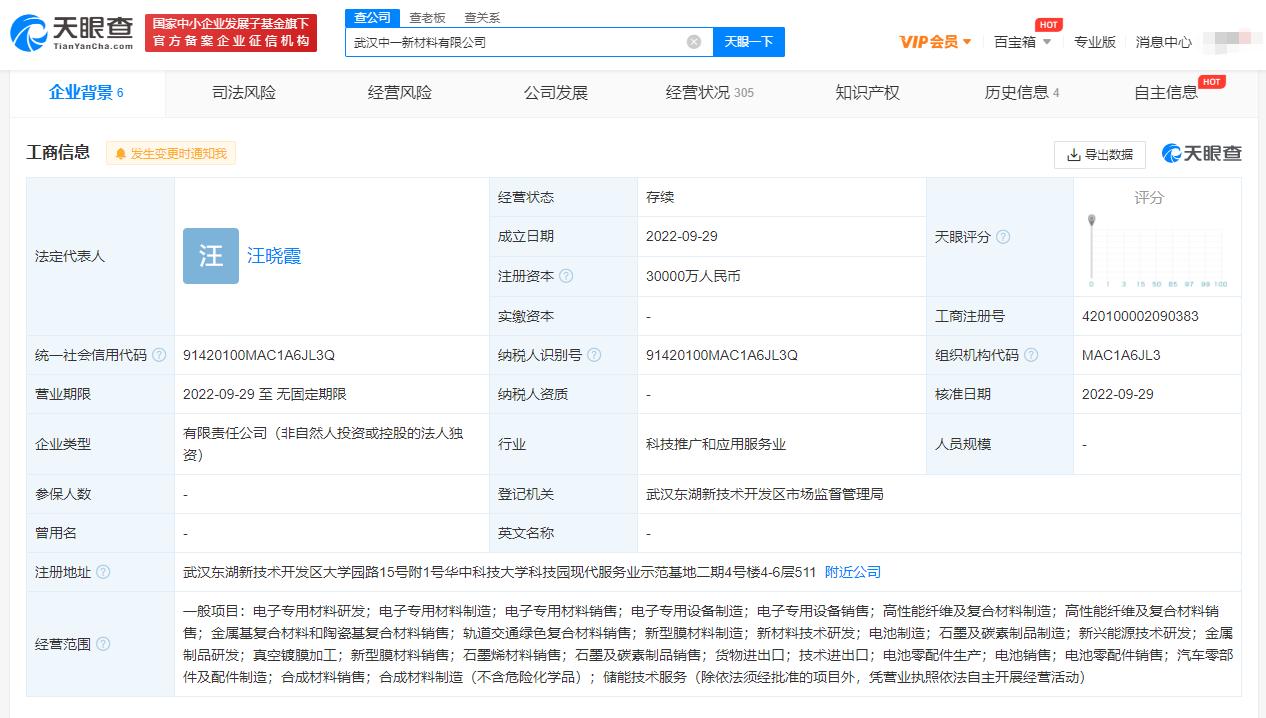Switch to the 查关系 search tab
The width and height of the screenshot is (1266, 718).
(482, 17)
